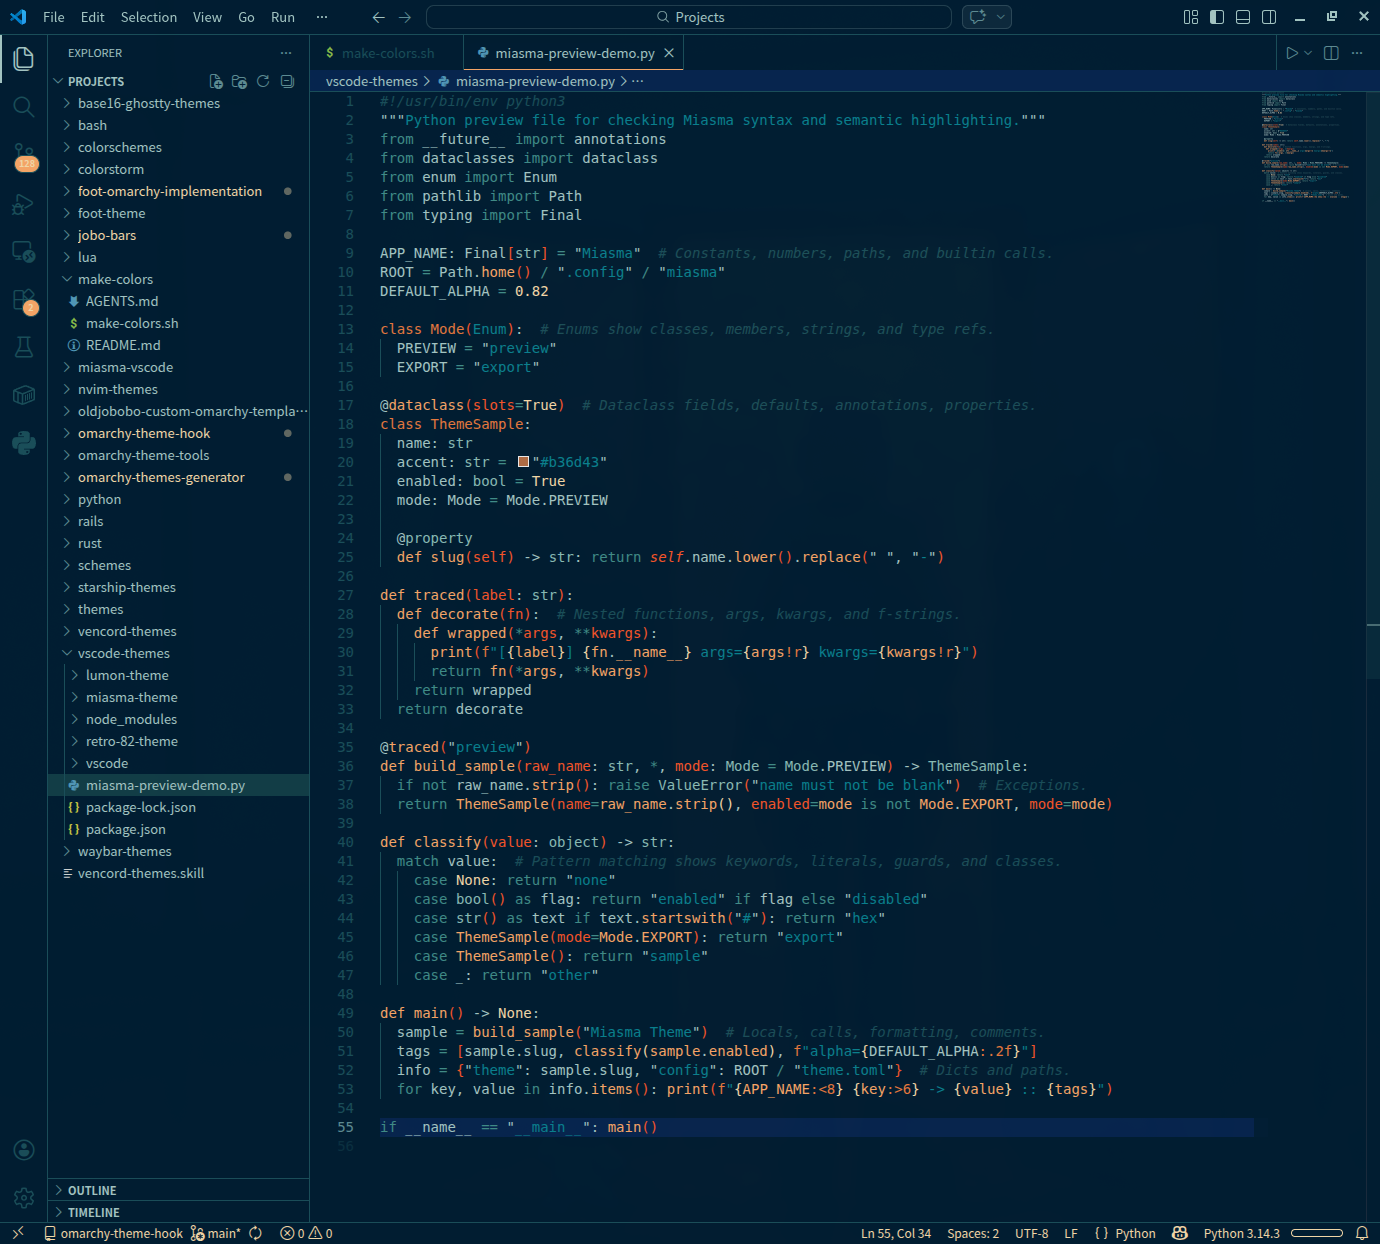Viewport: 1380px width, 1244px height.
Task: Split the editor to the right
Action: tap(1331, 53)
